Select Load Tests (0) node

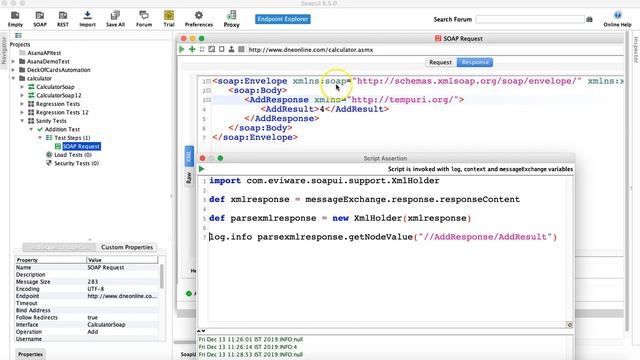pos(73,155)
